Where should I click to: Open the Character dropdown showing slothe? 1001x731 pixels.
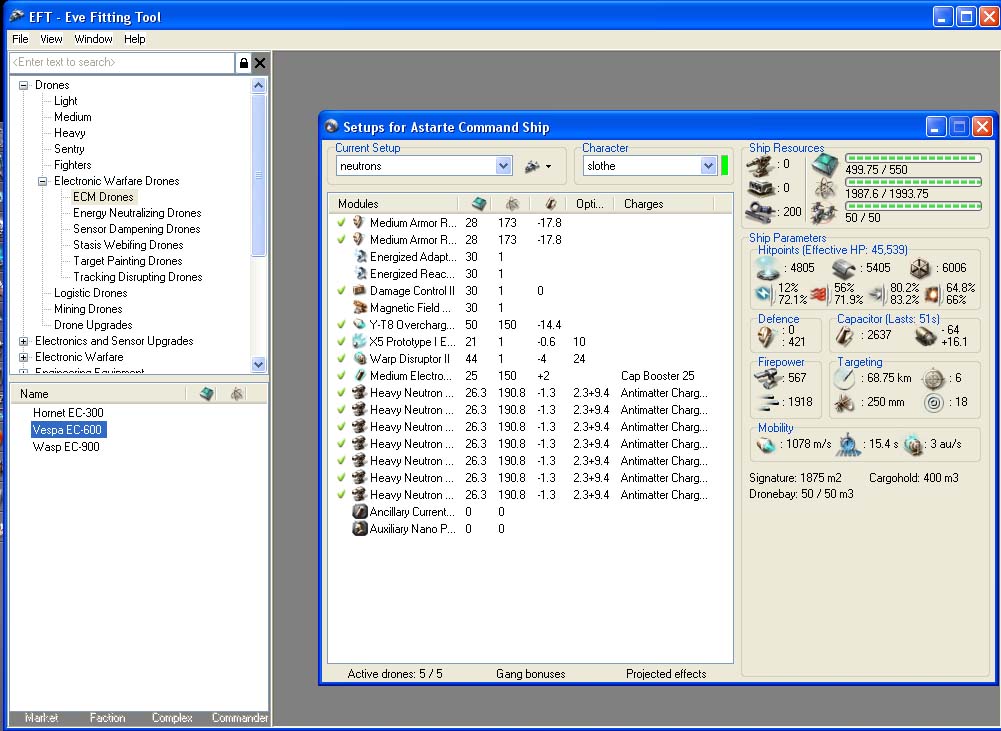tap(708, 166)
